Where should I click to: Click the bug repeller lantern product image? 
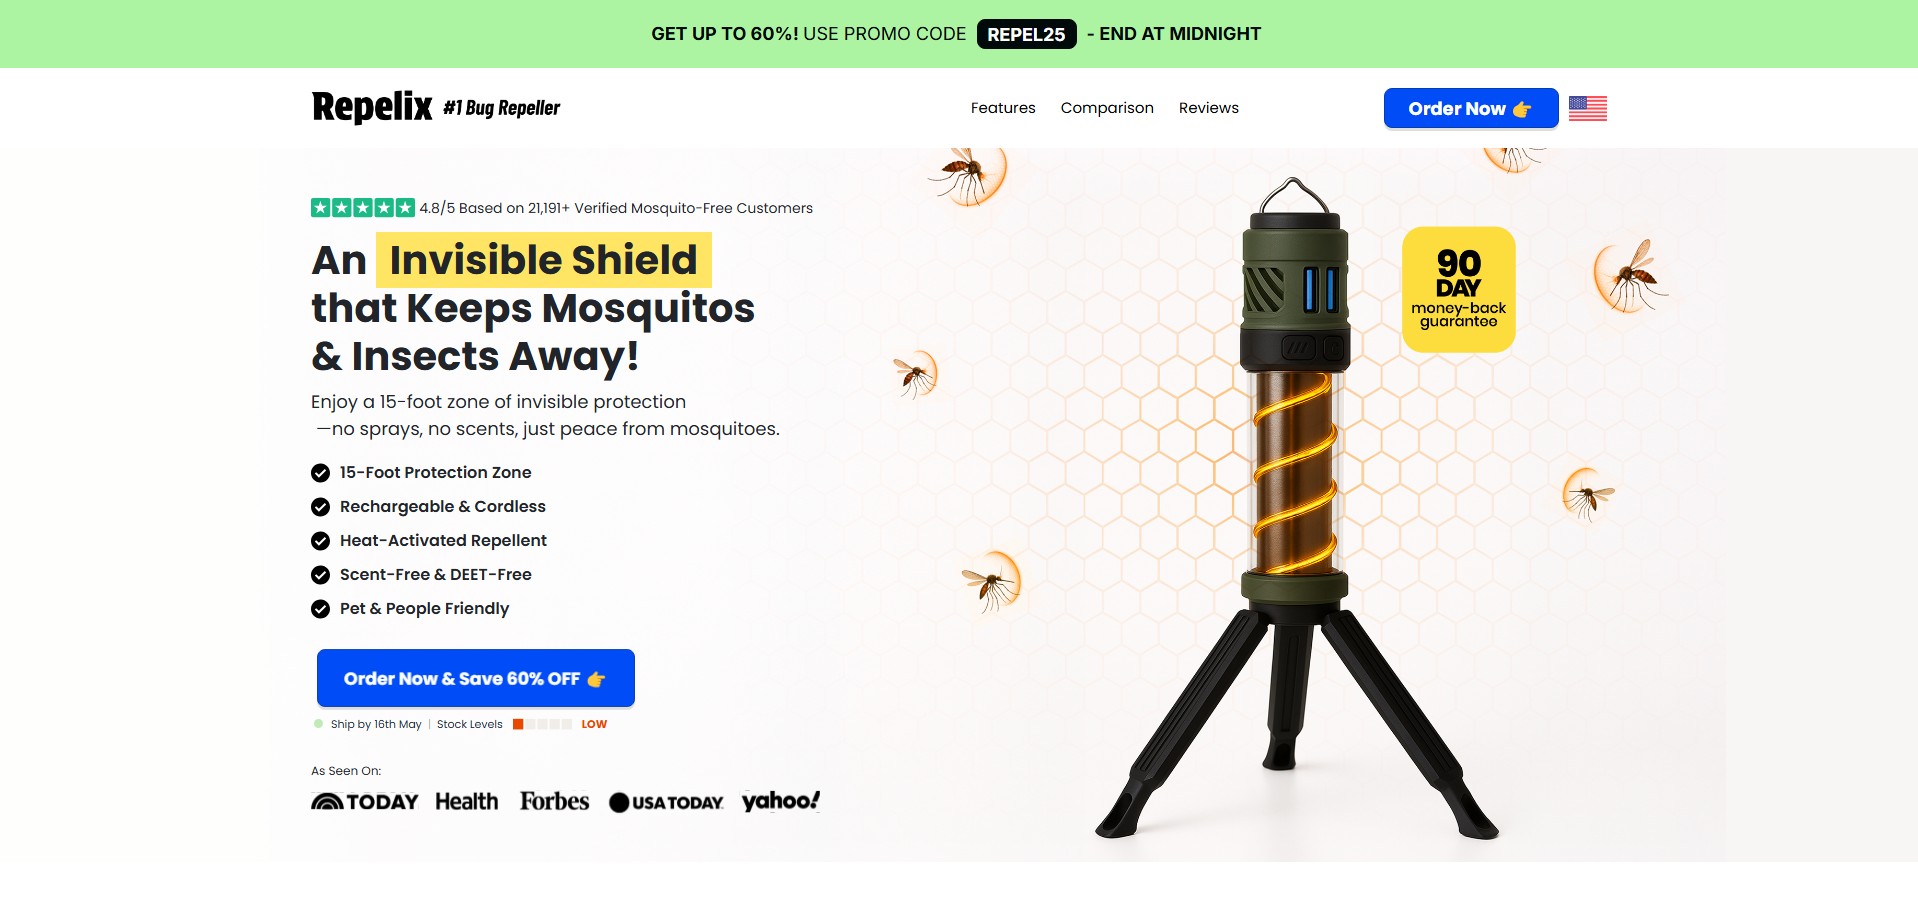coord(1296,510)
